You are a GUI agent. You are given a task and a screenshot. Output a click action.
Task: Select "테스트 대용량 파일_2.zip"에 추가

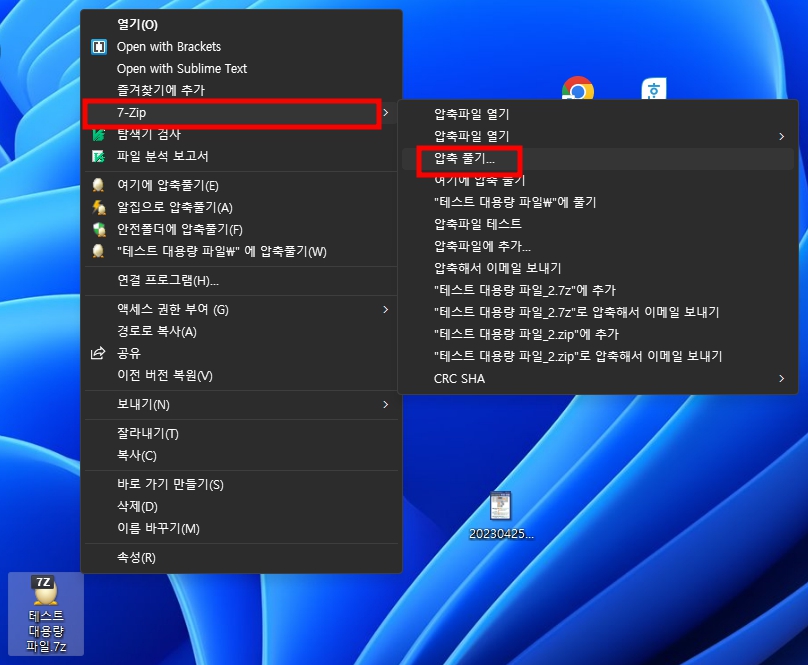[x=598, y=335]
